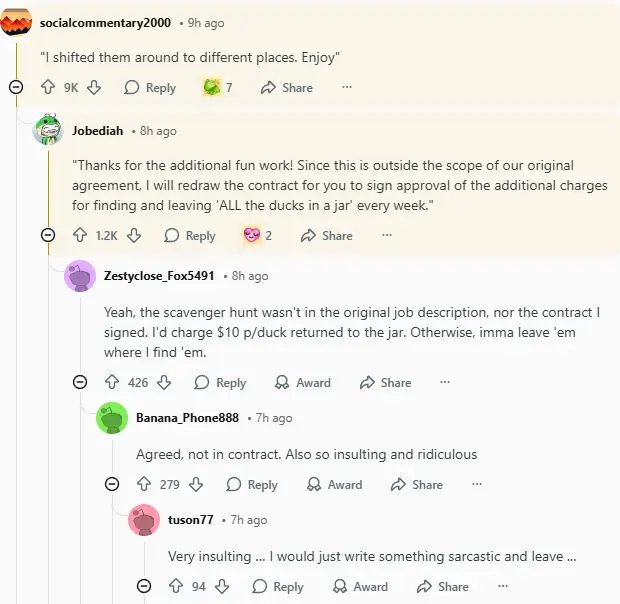Downvote socialcommentary2000's comment
The height and width of the screenshot is (604, 620).
[94, 88]
